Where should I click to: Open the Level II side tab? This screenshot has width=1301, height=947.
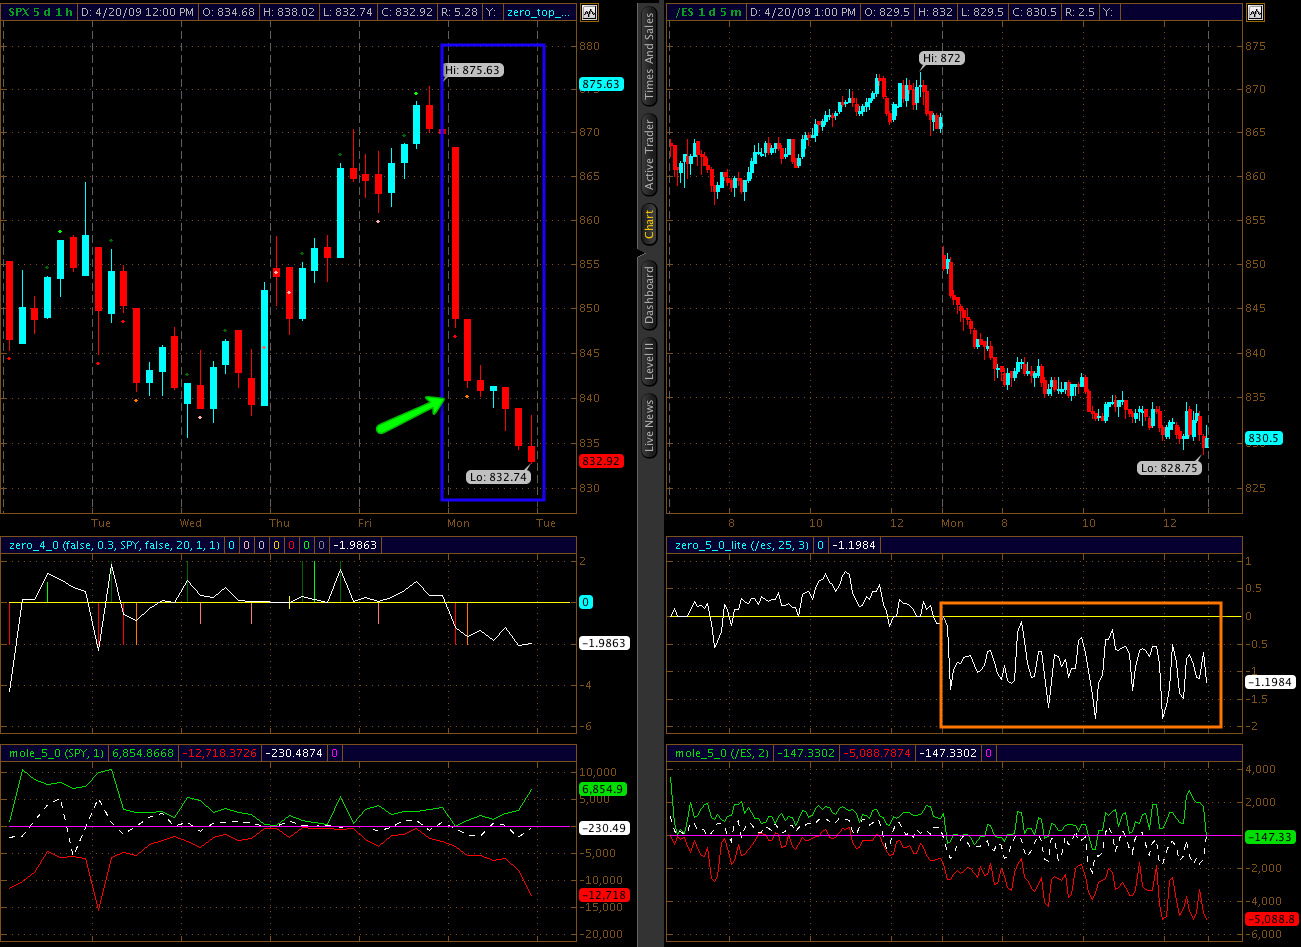click(x=649, y=360)
